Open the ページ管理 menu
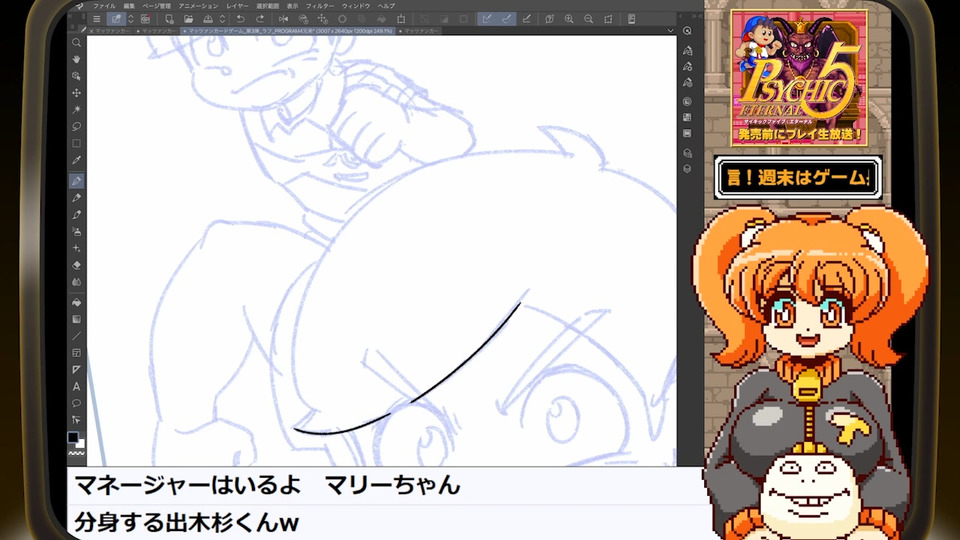Image resolution: width=960 pixels, height=540 pixels. (x=157, y=6)
